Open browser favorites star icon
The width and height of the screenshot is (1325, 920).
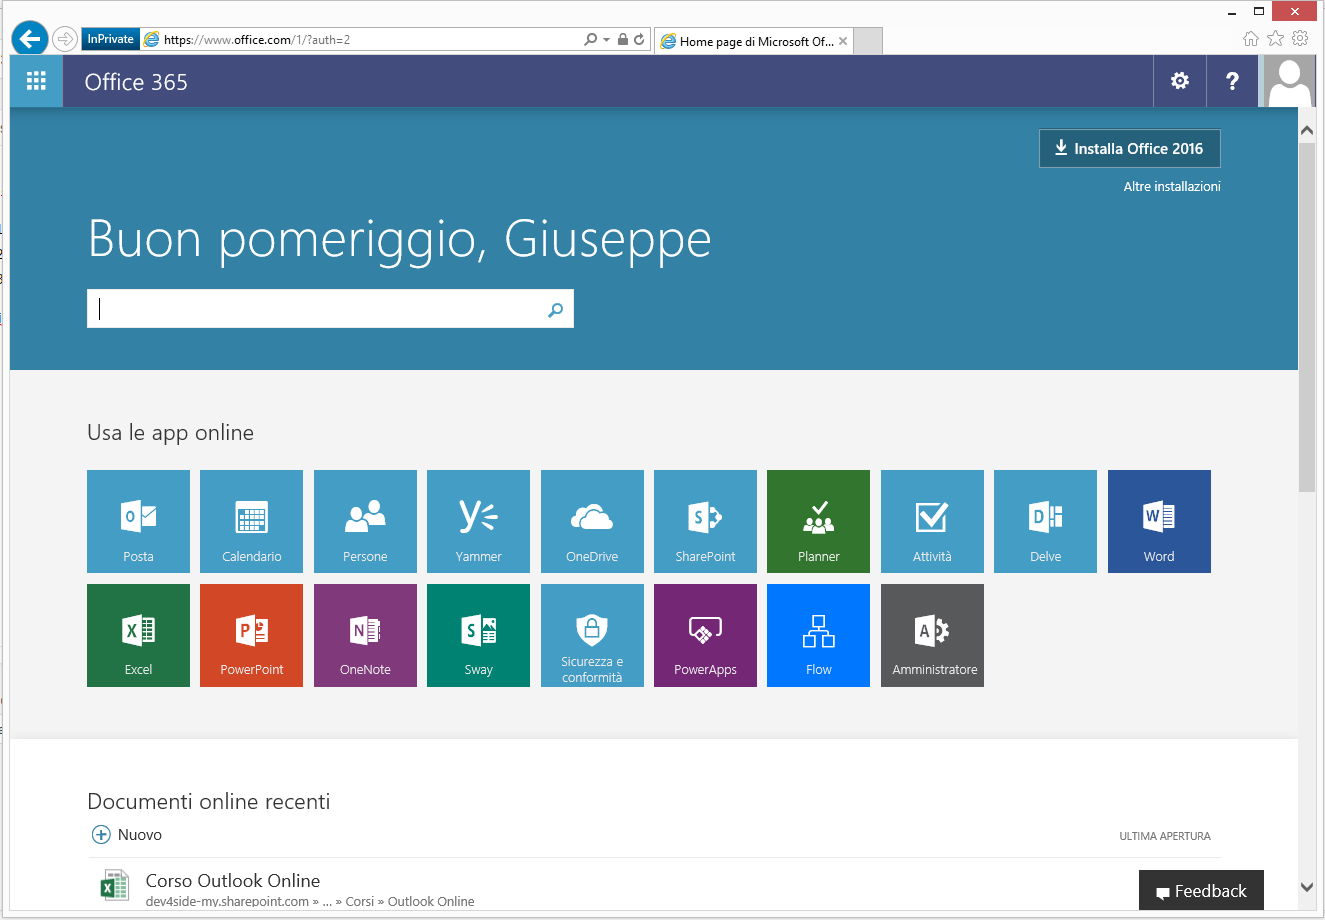point(1275,38)
